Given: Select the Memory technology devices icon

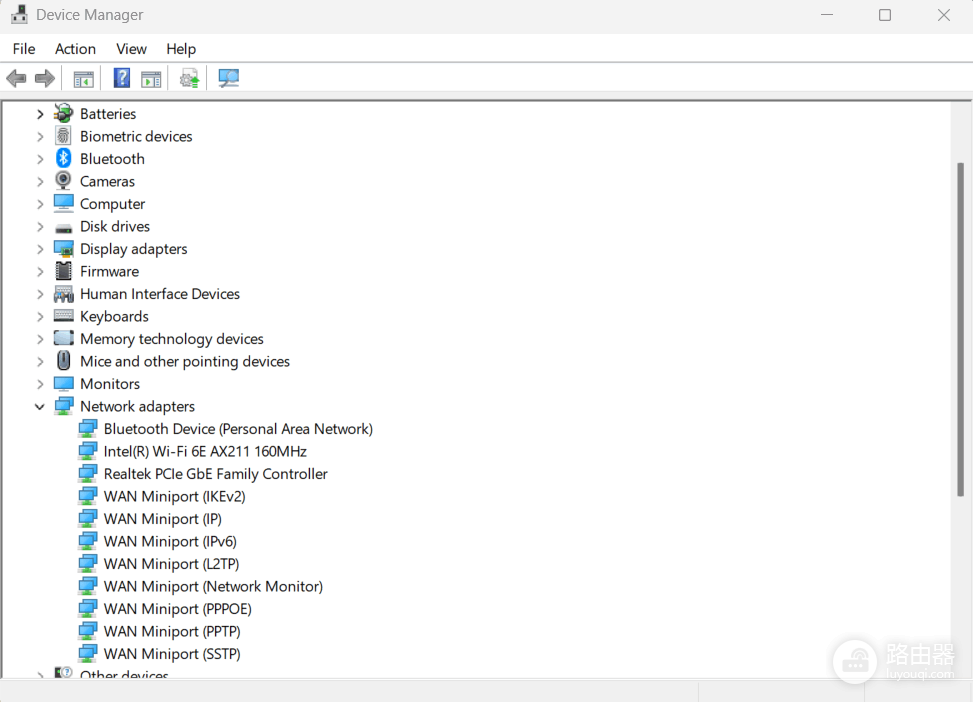Looking at the screenshot, I should 63,338.
